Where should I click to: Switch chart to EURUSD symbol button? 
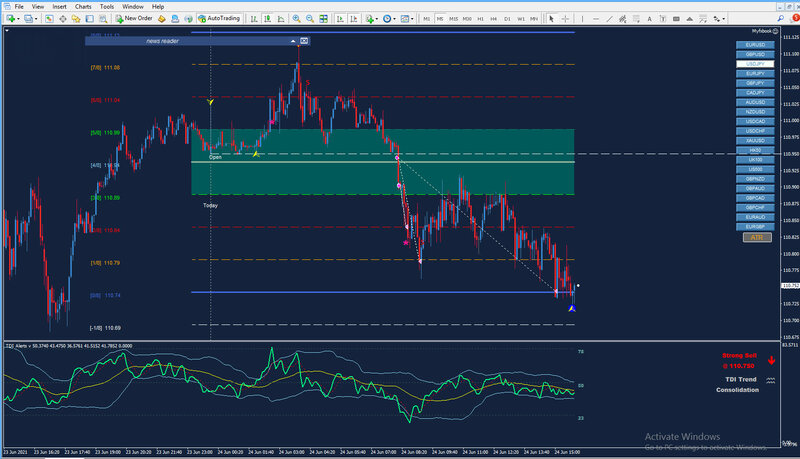point(755,45)
